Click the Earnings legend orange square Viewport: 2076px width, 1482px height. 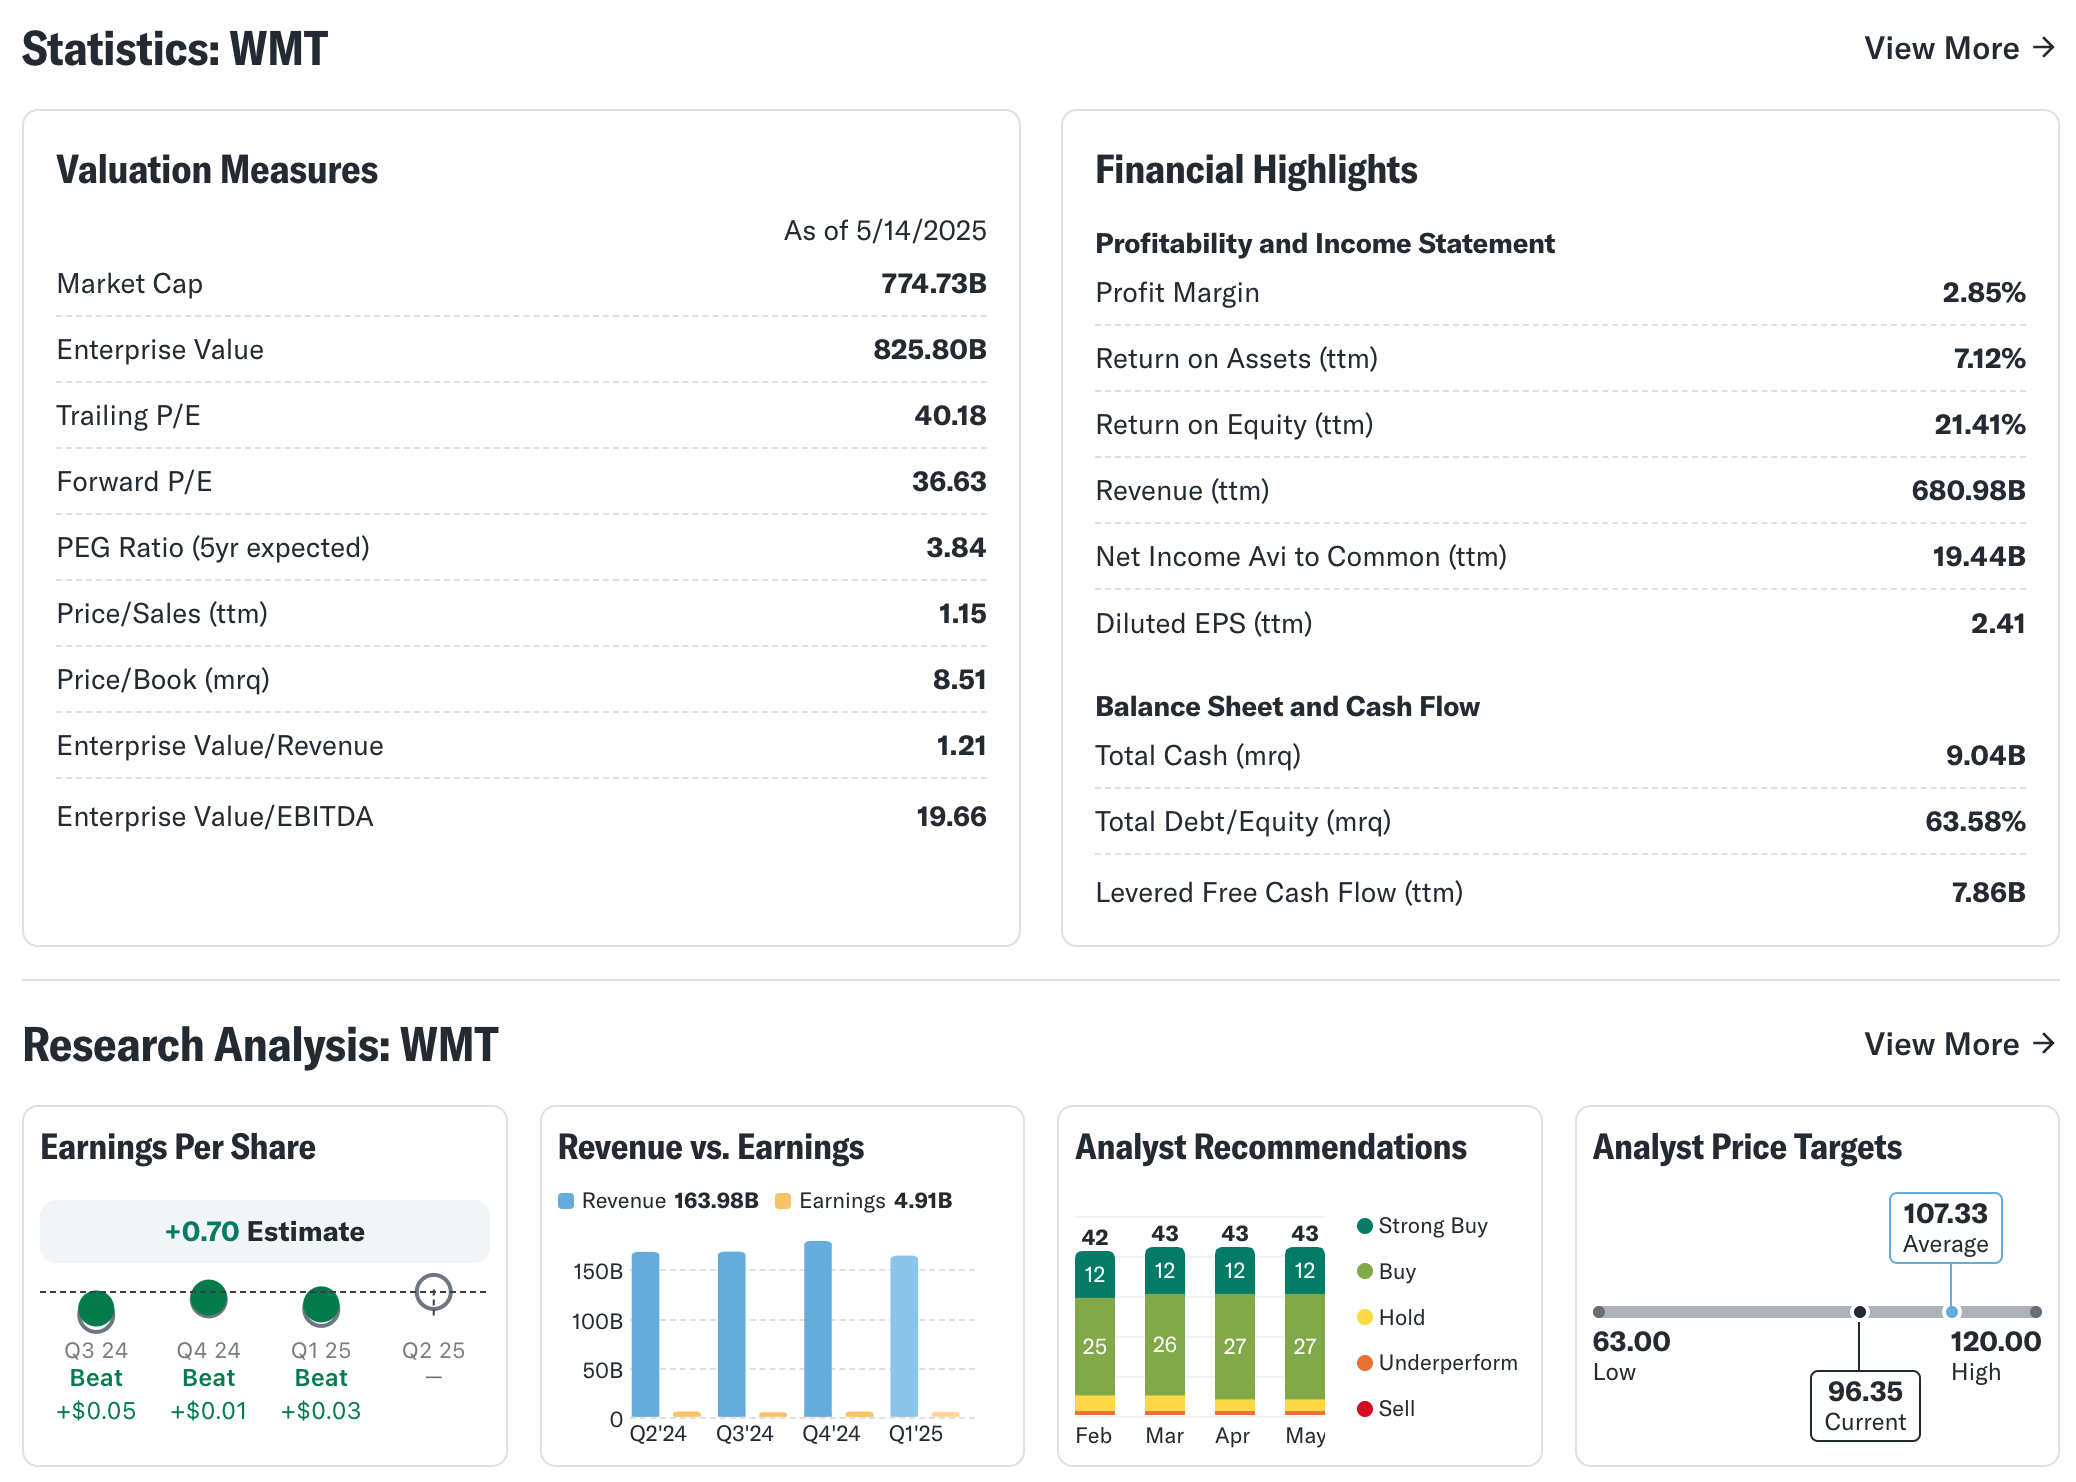(x=783, y=1201)
